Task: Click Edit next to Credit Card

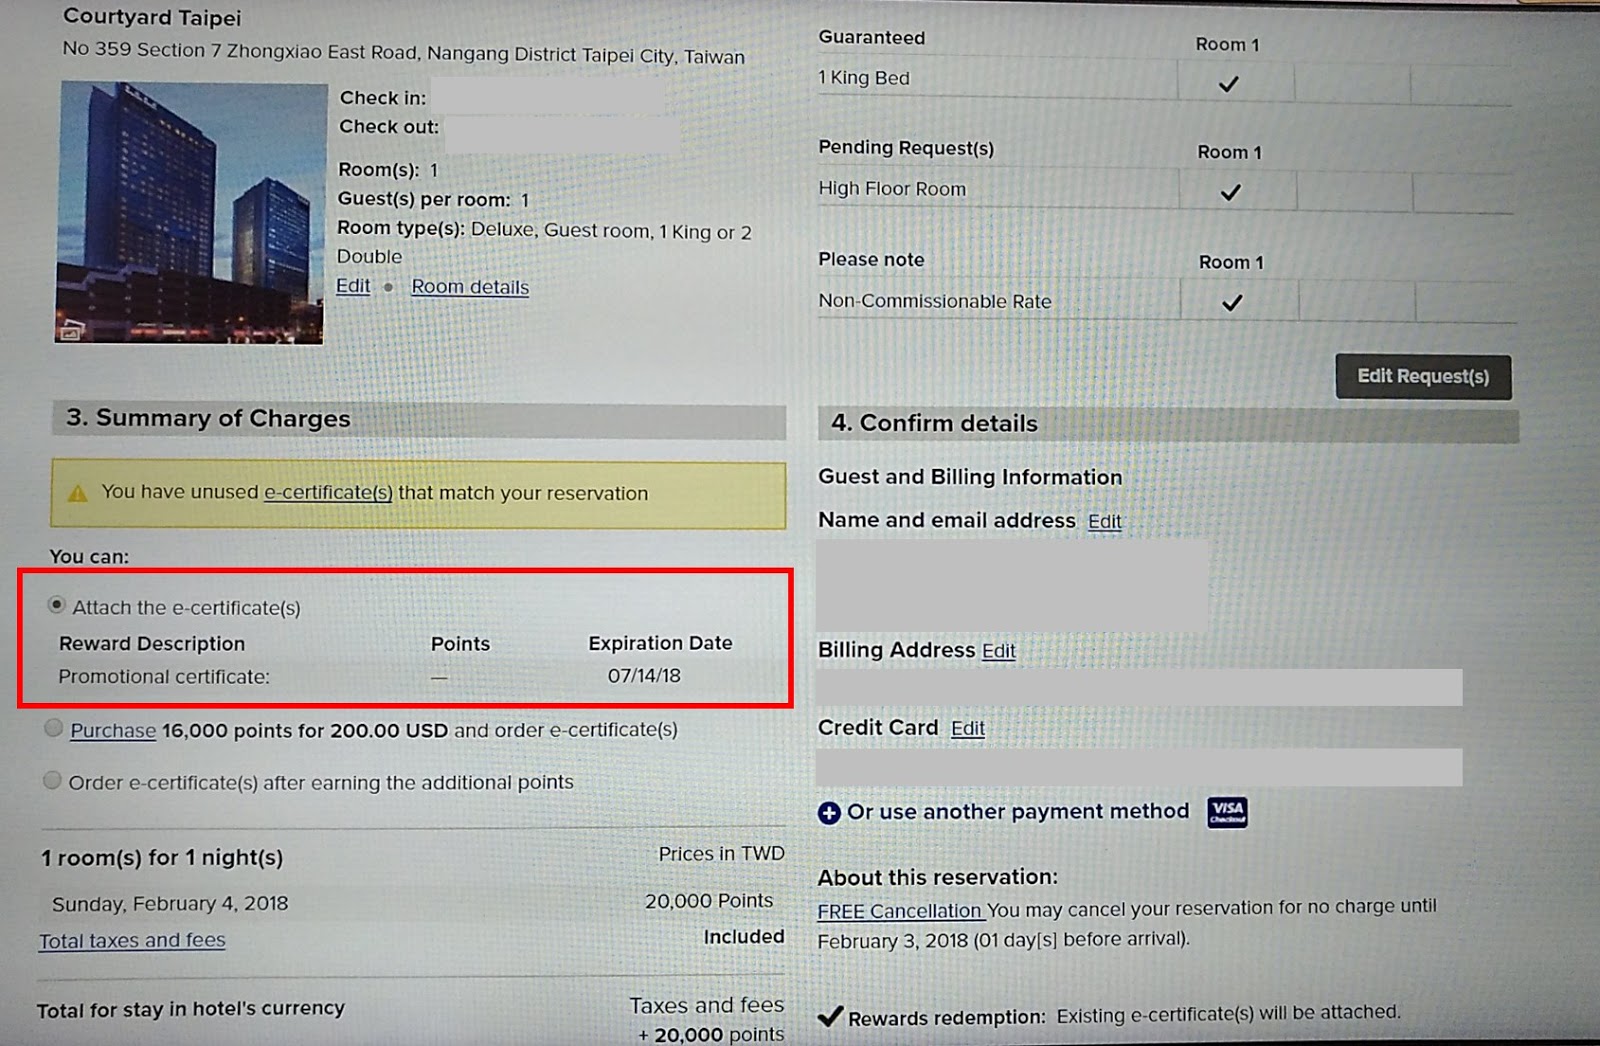Action: tap(967, 728)
